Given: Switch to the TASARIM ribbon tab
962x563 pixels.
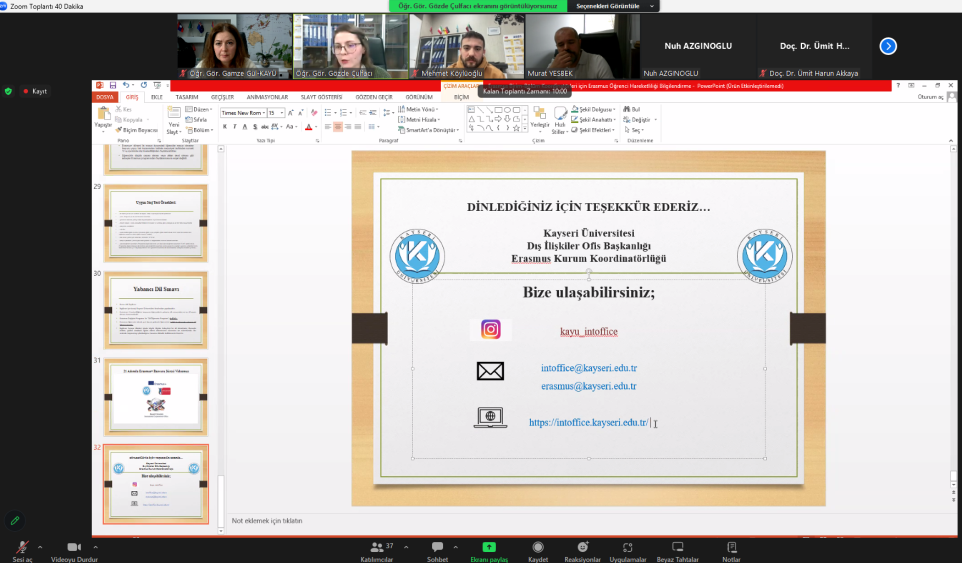Looking at the screenshot, I should click(x=187, y=97).
